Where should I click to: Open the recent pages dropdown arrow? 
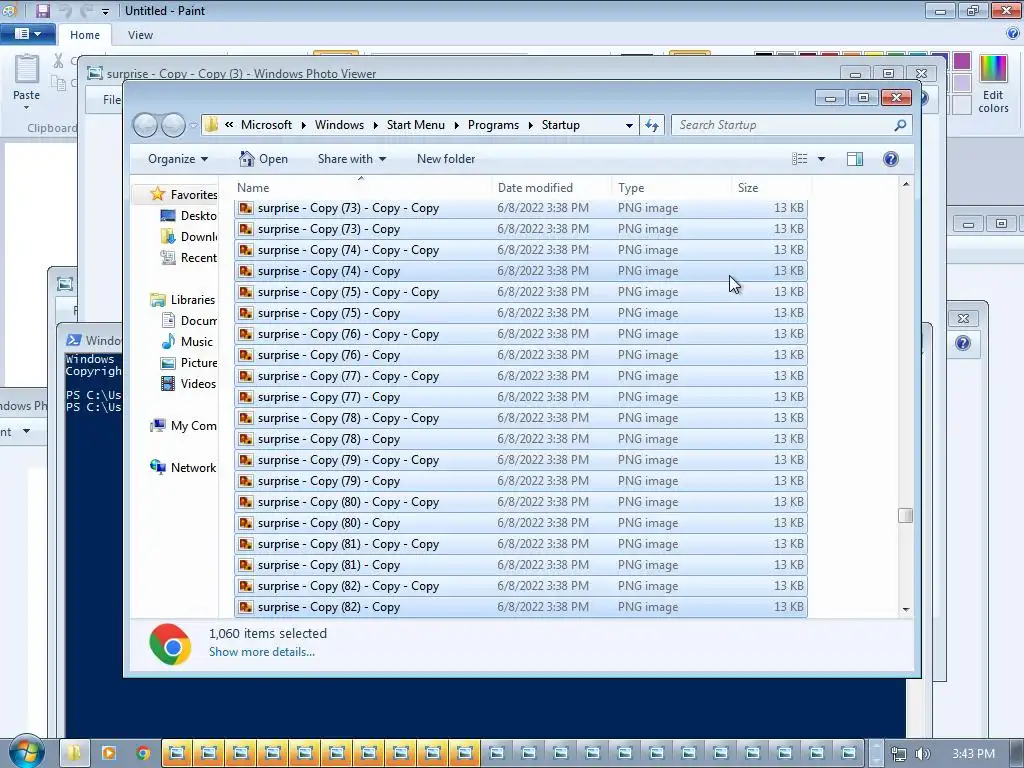tap(193, 125)
